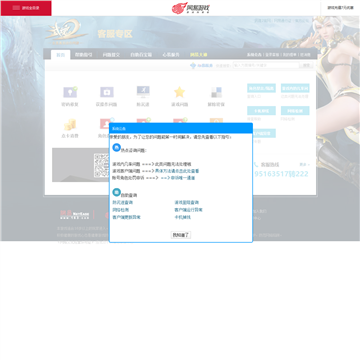Click the 具体方法请点击此处查看 link
This screenshot has height=360, width=360.
pyautogui.click(x=177, y=171)
